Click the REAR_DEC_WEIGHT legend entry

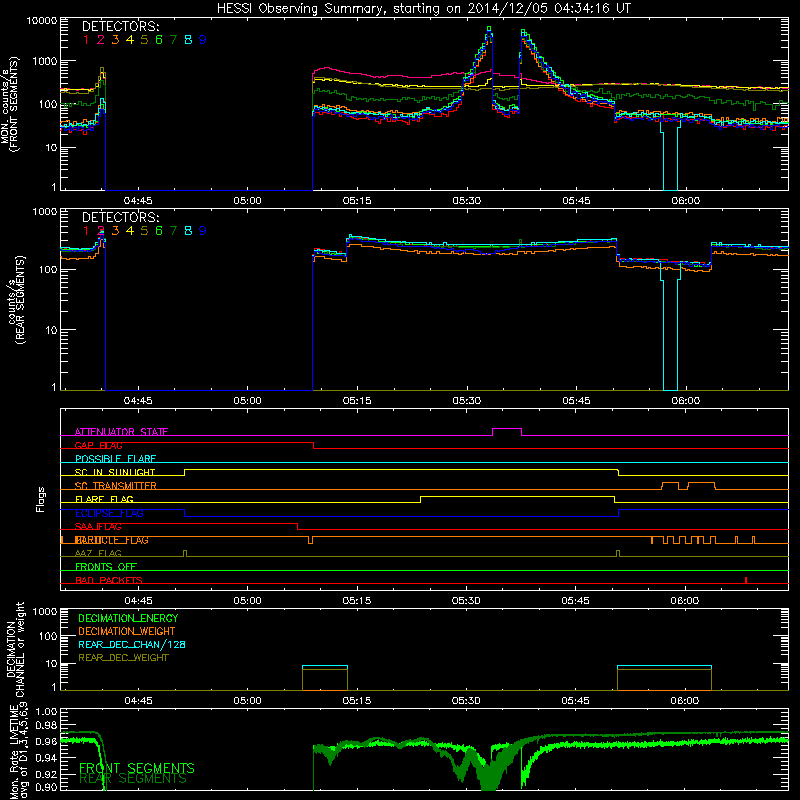tap(123, 658)
